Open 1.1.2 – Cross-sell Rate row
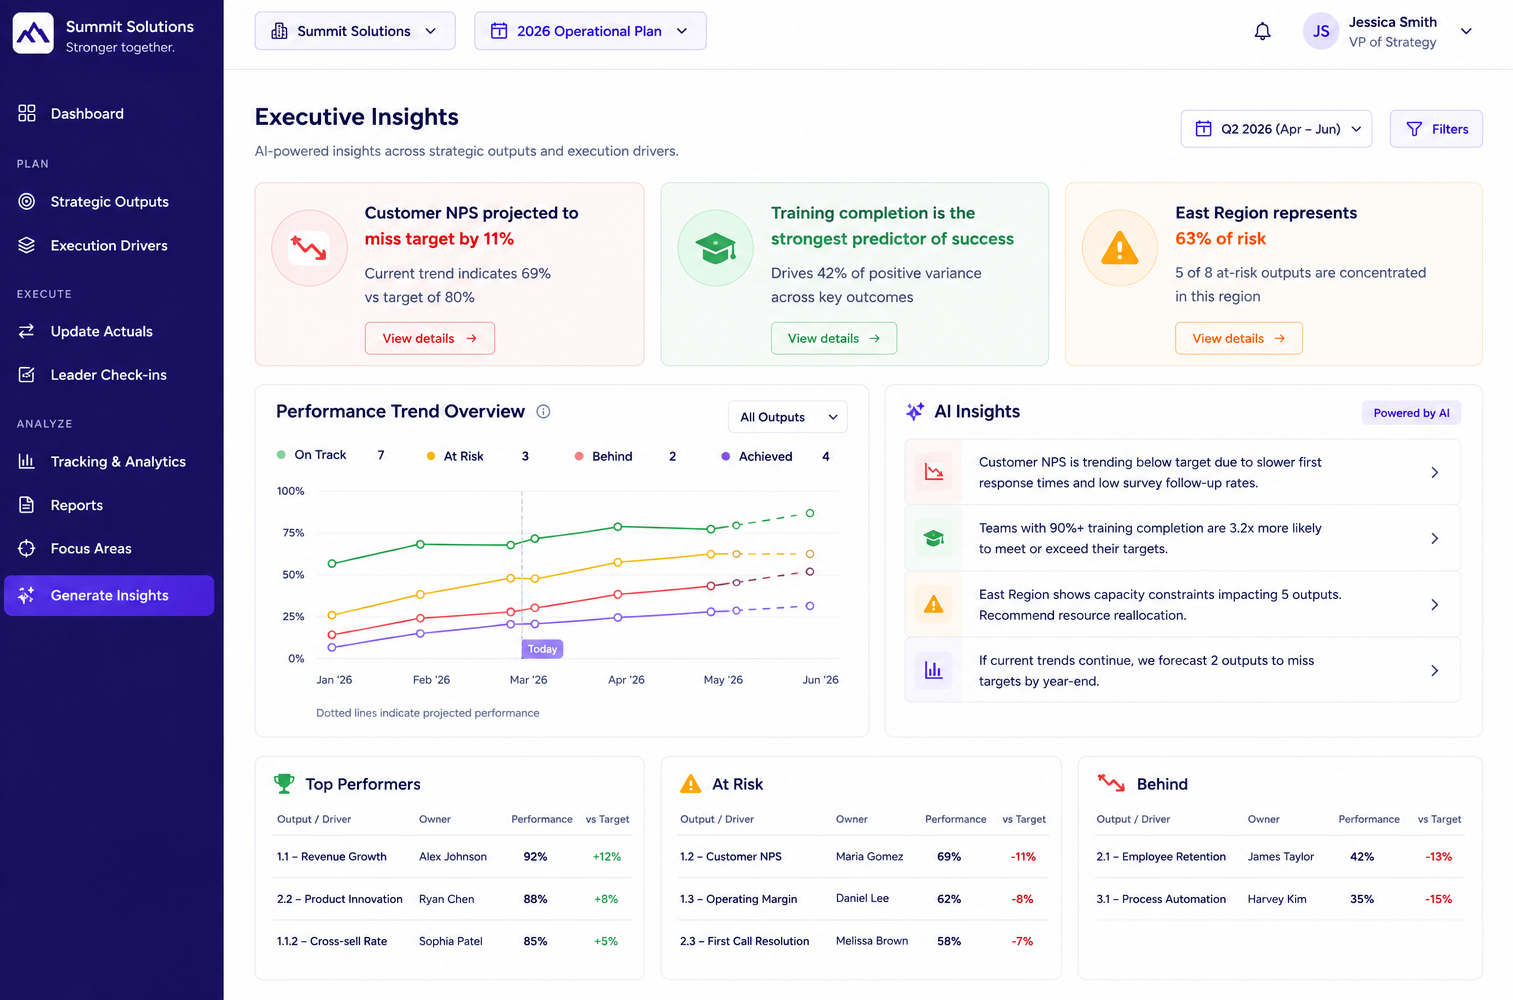This screenshot has height=1000, width=1513. pyautogui.click(x=453, y=941)
